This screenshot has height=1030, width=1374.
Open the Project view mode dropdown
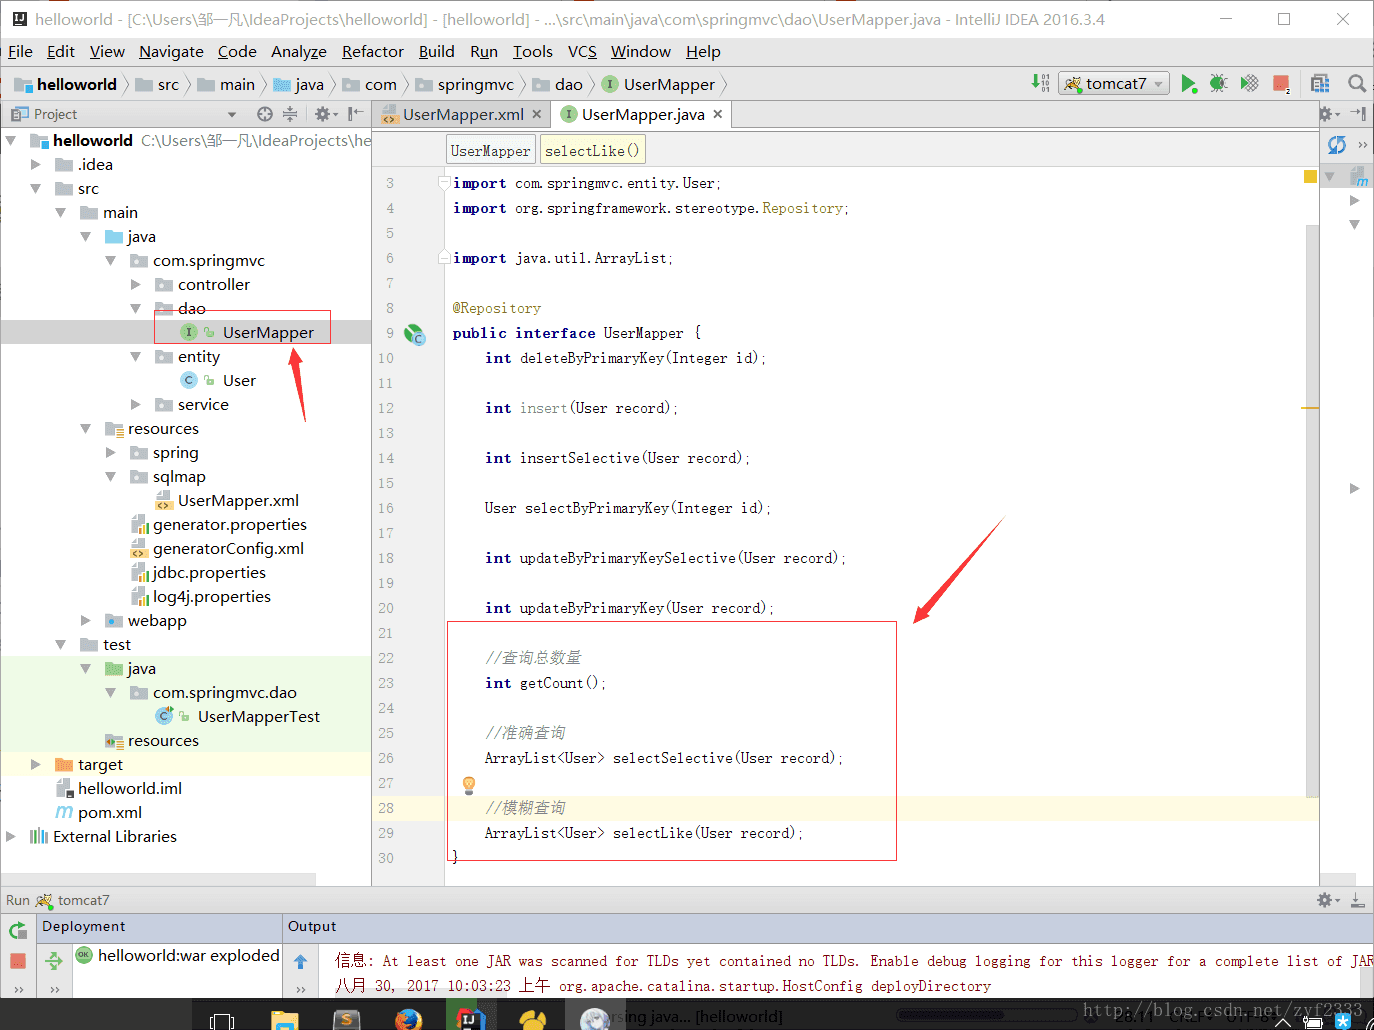click(x=232, y=115)
